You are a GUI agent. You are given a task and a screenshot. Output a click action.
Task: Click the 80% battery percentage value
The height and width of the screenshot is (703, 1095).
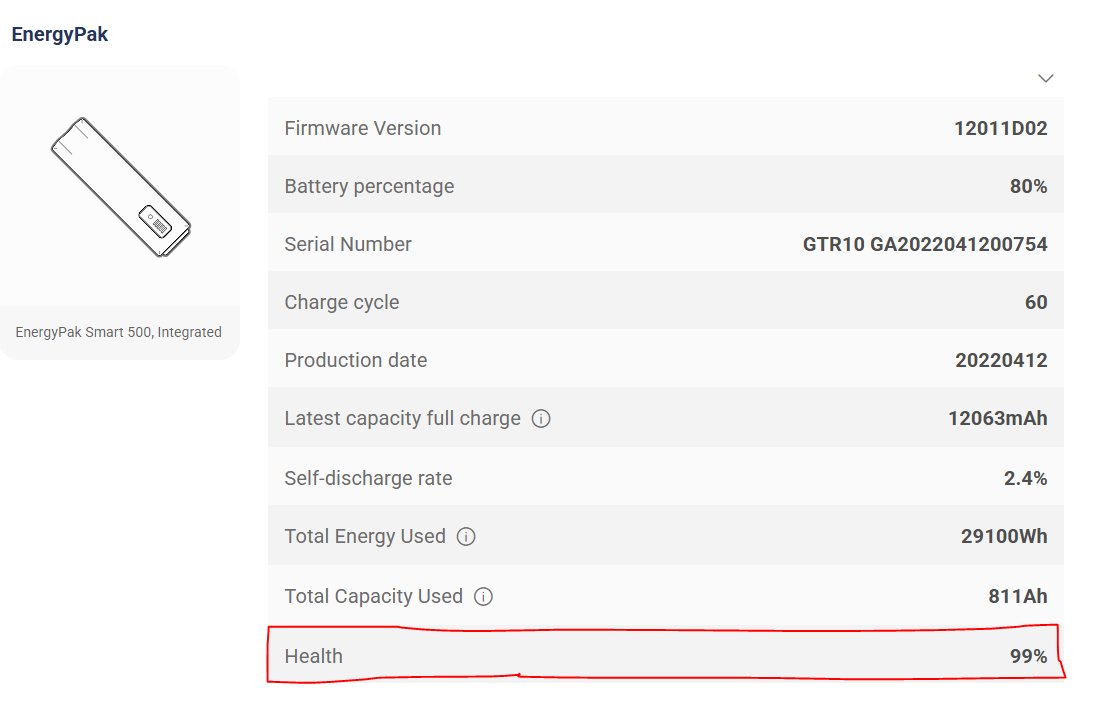point(1028,186)
